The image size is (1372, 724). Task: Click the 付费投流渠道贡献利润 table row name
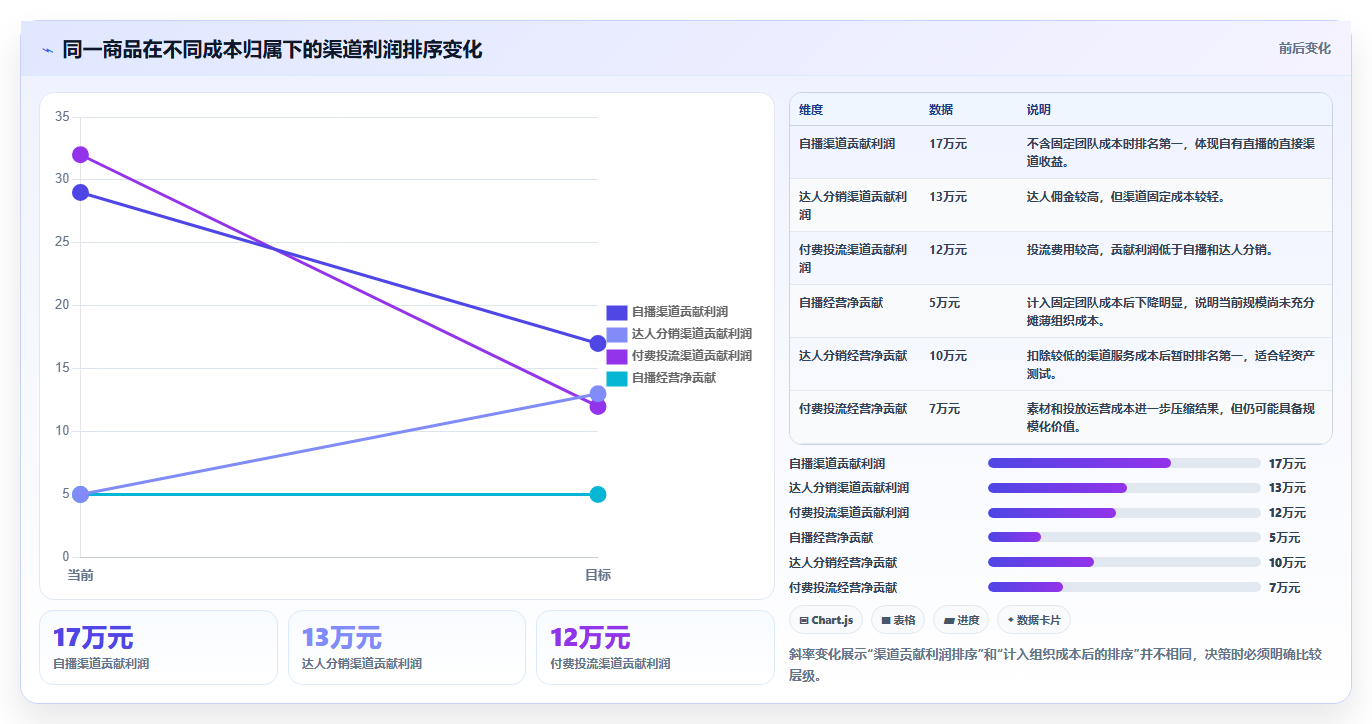[x=853, y=258]
